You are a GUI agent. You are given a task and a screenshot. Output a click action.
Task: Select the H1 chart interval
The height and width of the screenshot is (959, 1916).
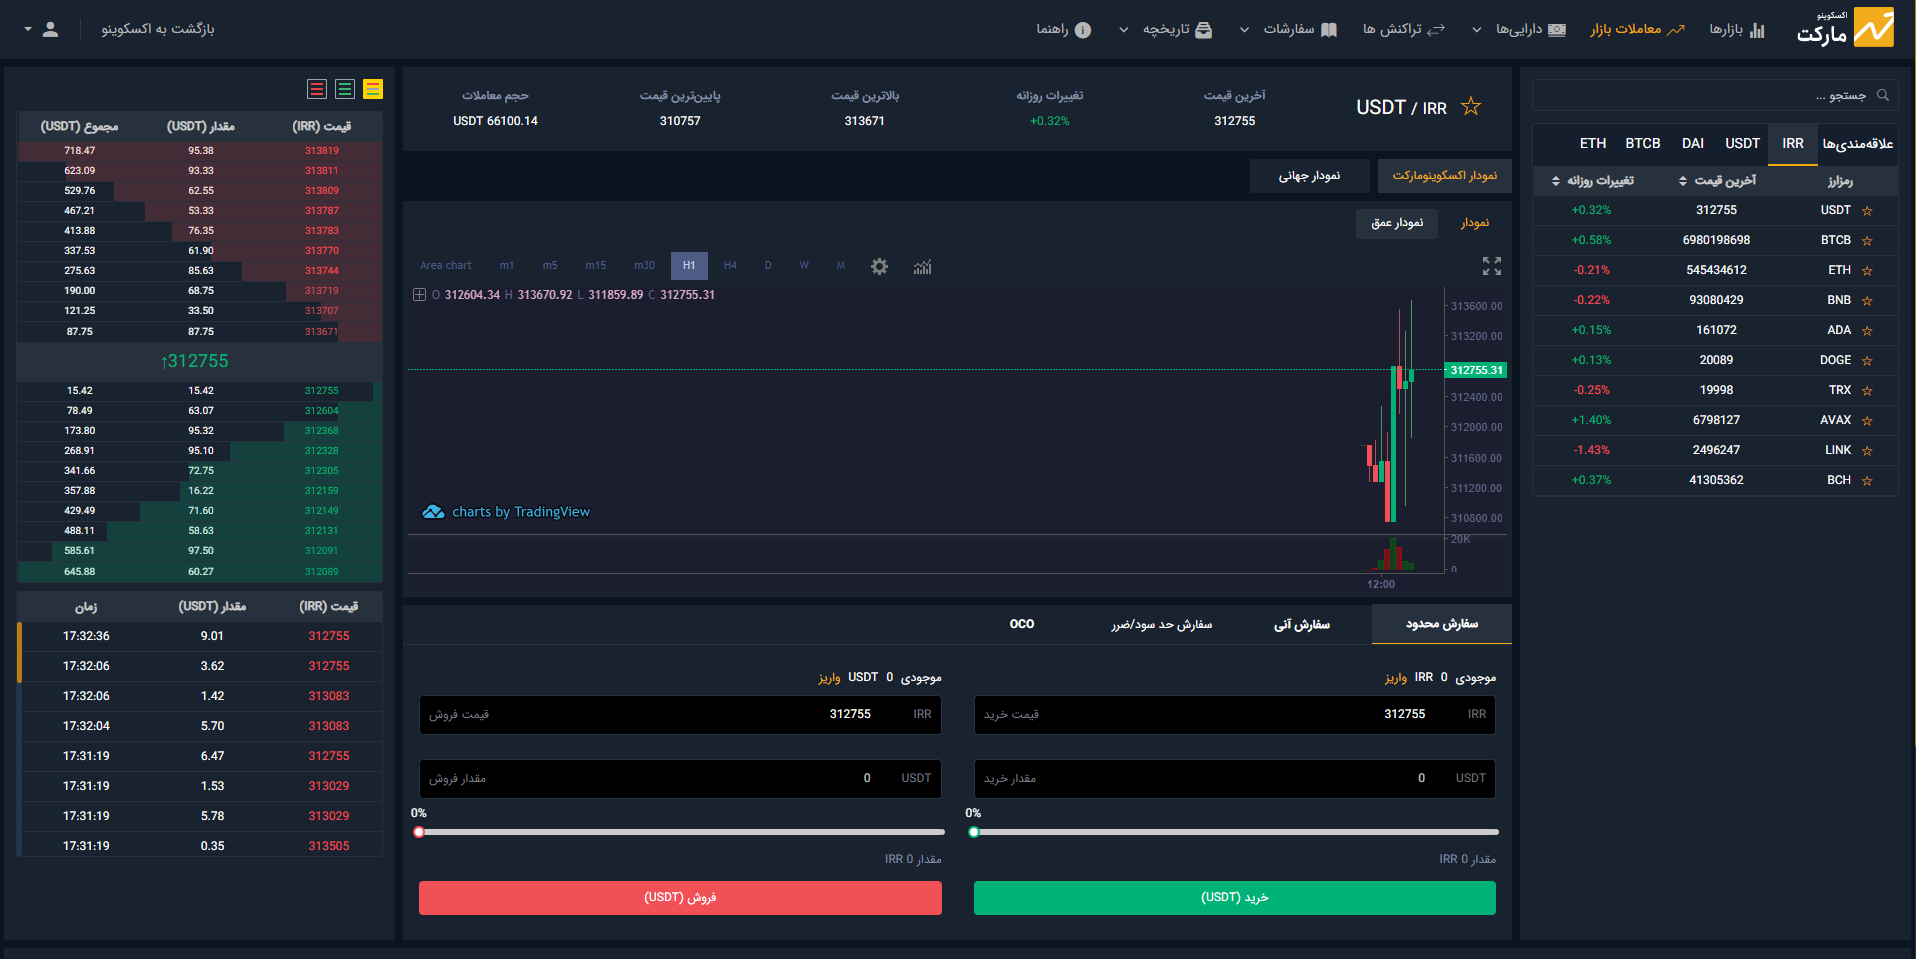[x=689, y=266]
